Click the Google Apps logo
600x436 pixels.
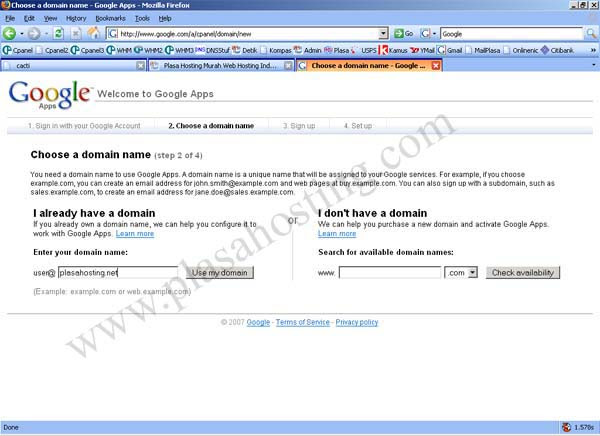(50, 95)
